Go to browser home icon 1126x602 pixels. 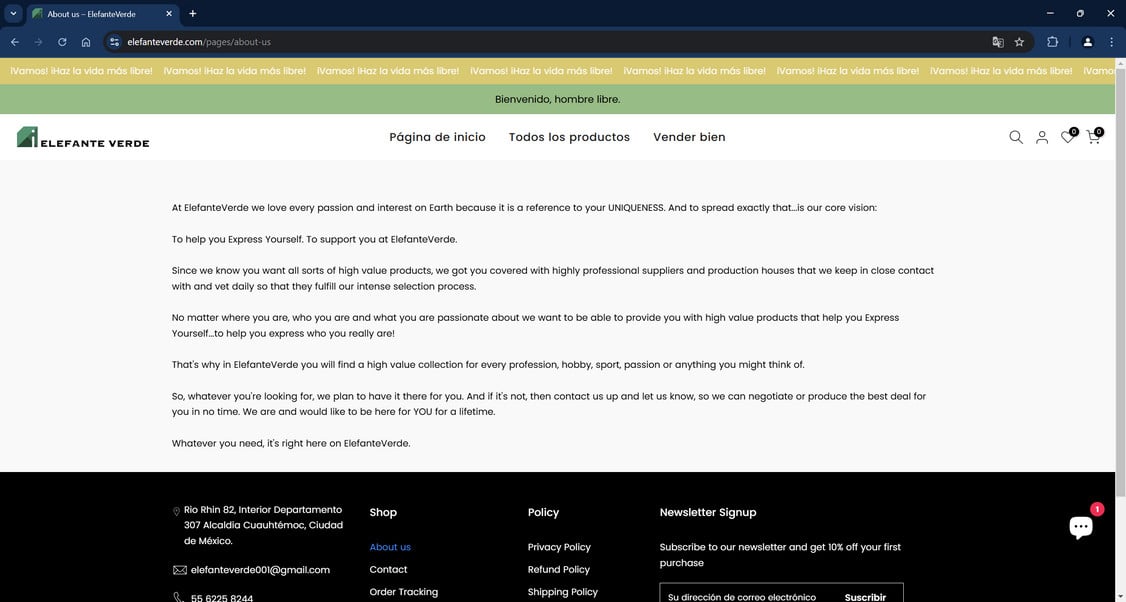tap(86, 42)
